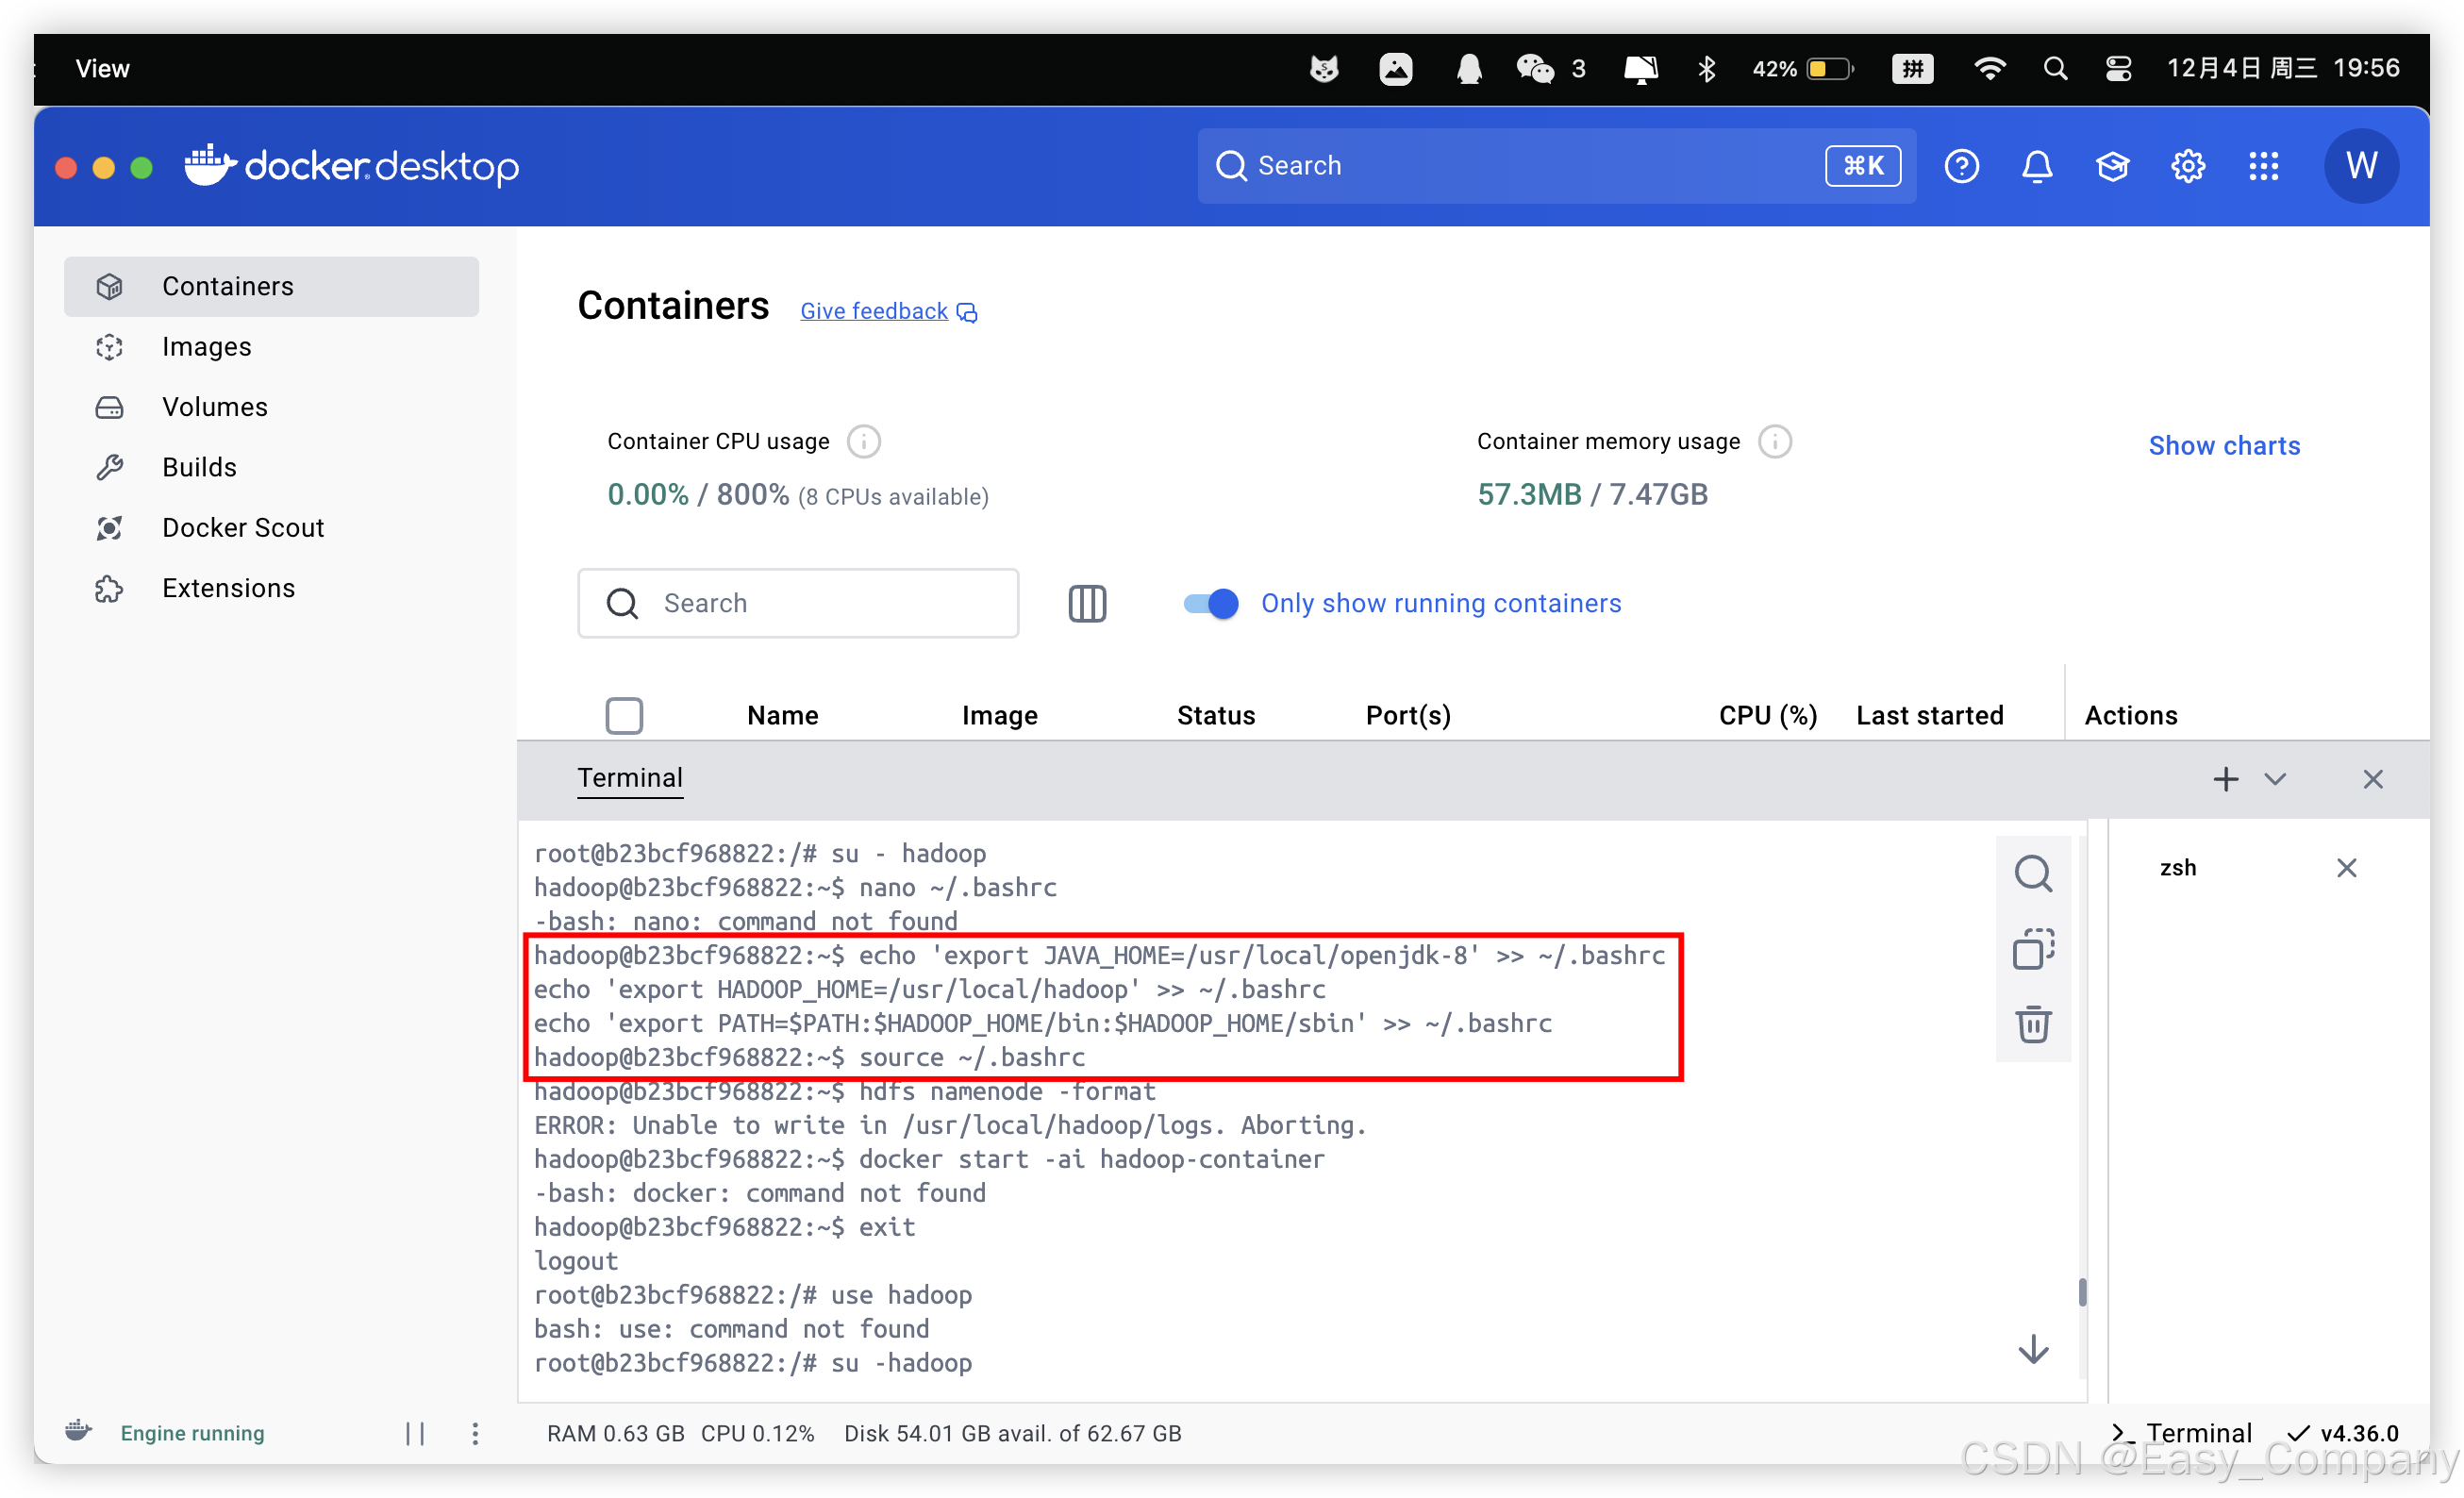The image size is (2464, 1498).
Task: Open Docker Scout from sidebar
Action: click(271, 527)
